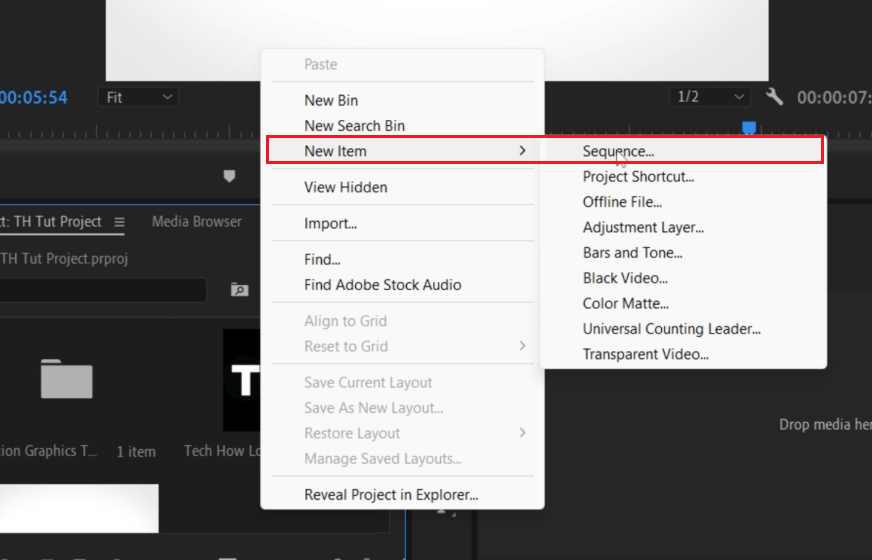Select the Tech How Logo thumbnail
The image size is (872, 560).
click(x=242, y=379)
